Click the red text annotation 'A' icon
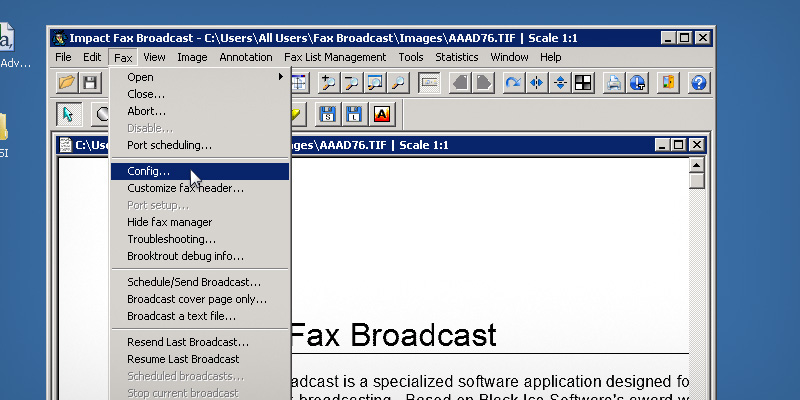Viewport: 800px width, 400px height. (381, 114)
